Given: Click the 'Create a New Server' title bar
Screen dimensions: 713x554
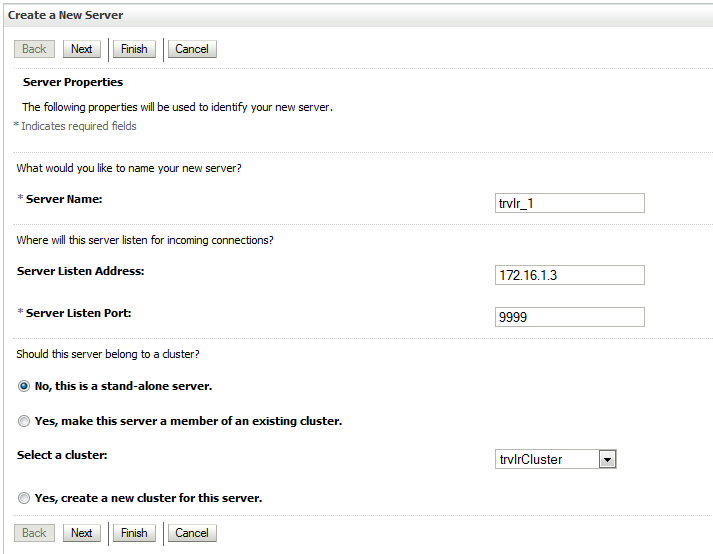Looking at the screenshot, I should (358, 15).
